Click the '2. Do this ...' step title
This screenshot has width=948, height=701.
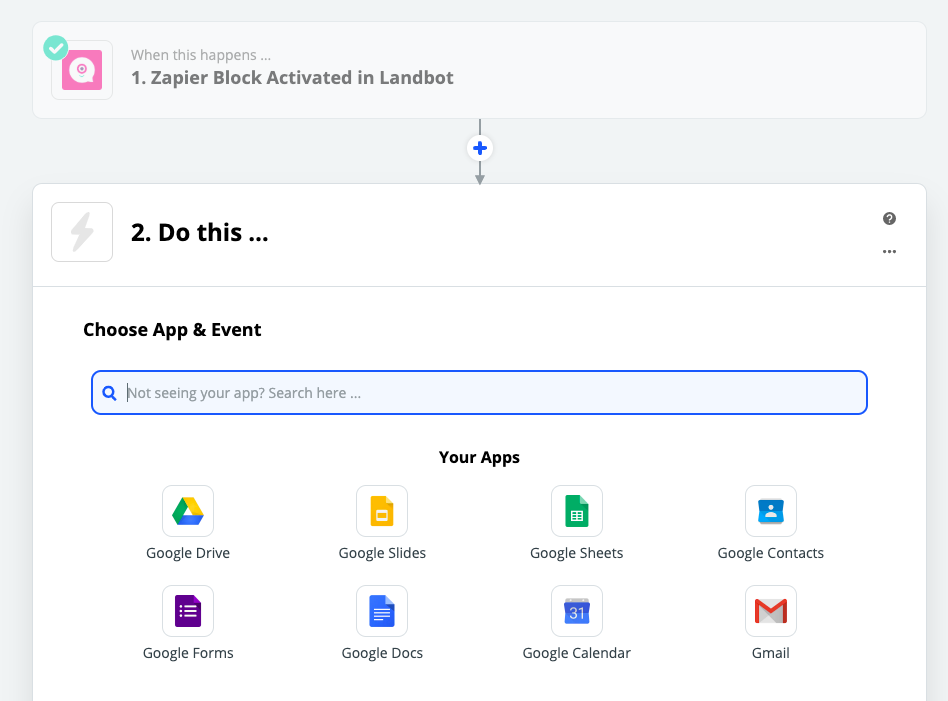tap(200, 233)
